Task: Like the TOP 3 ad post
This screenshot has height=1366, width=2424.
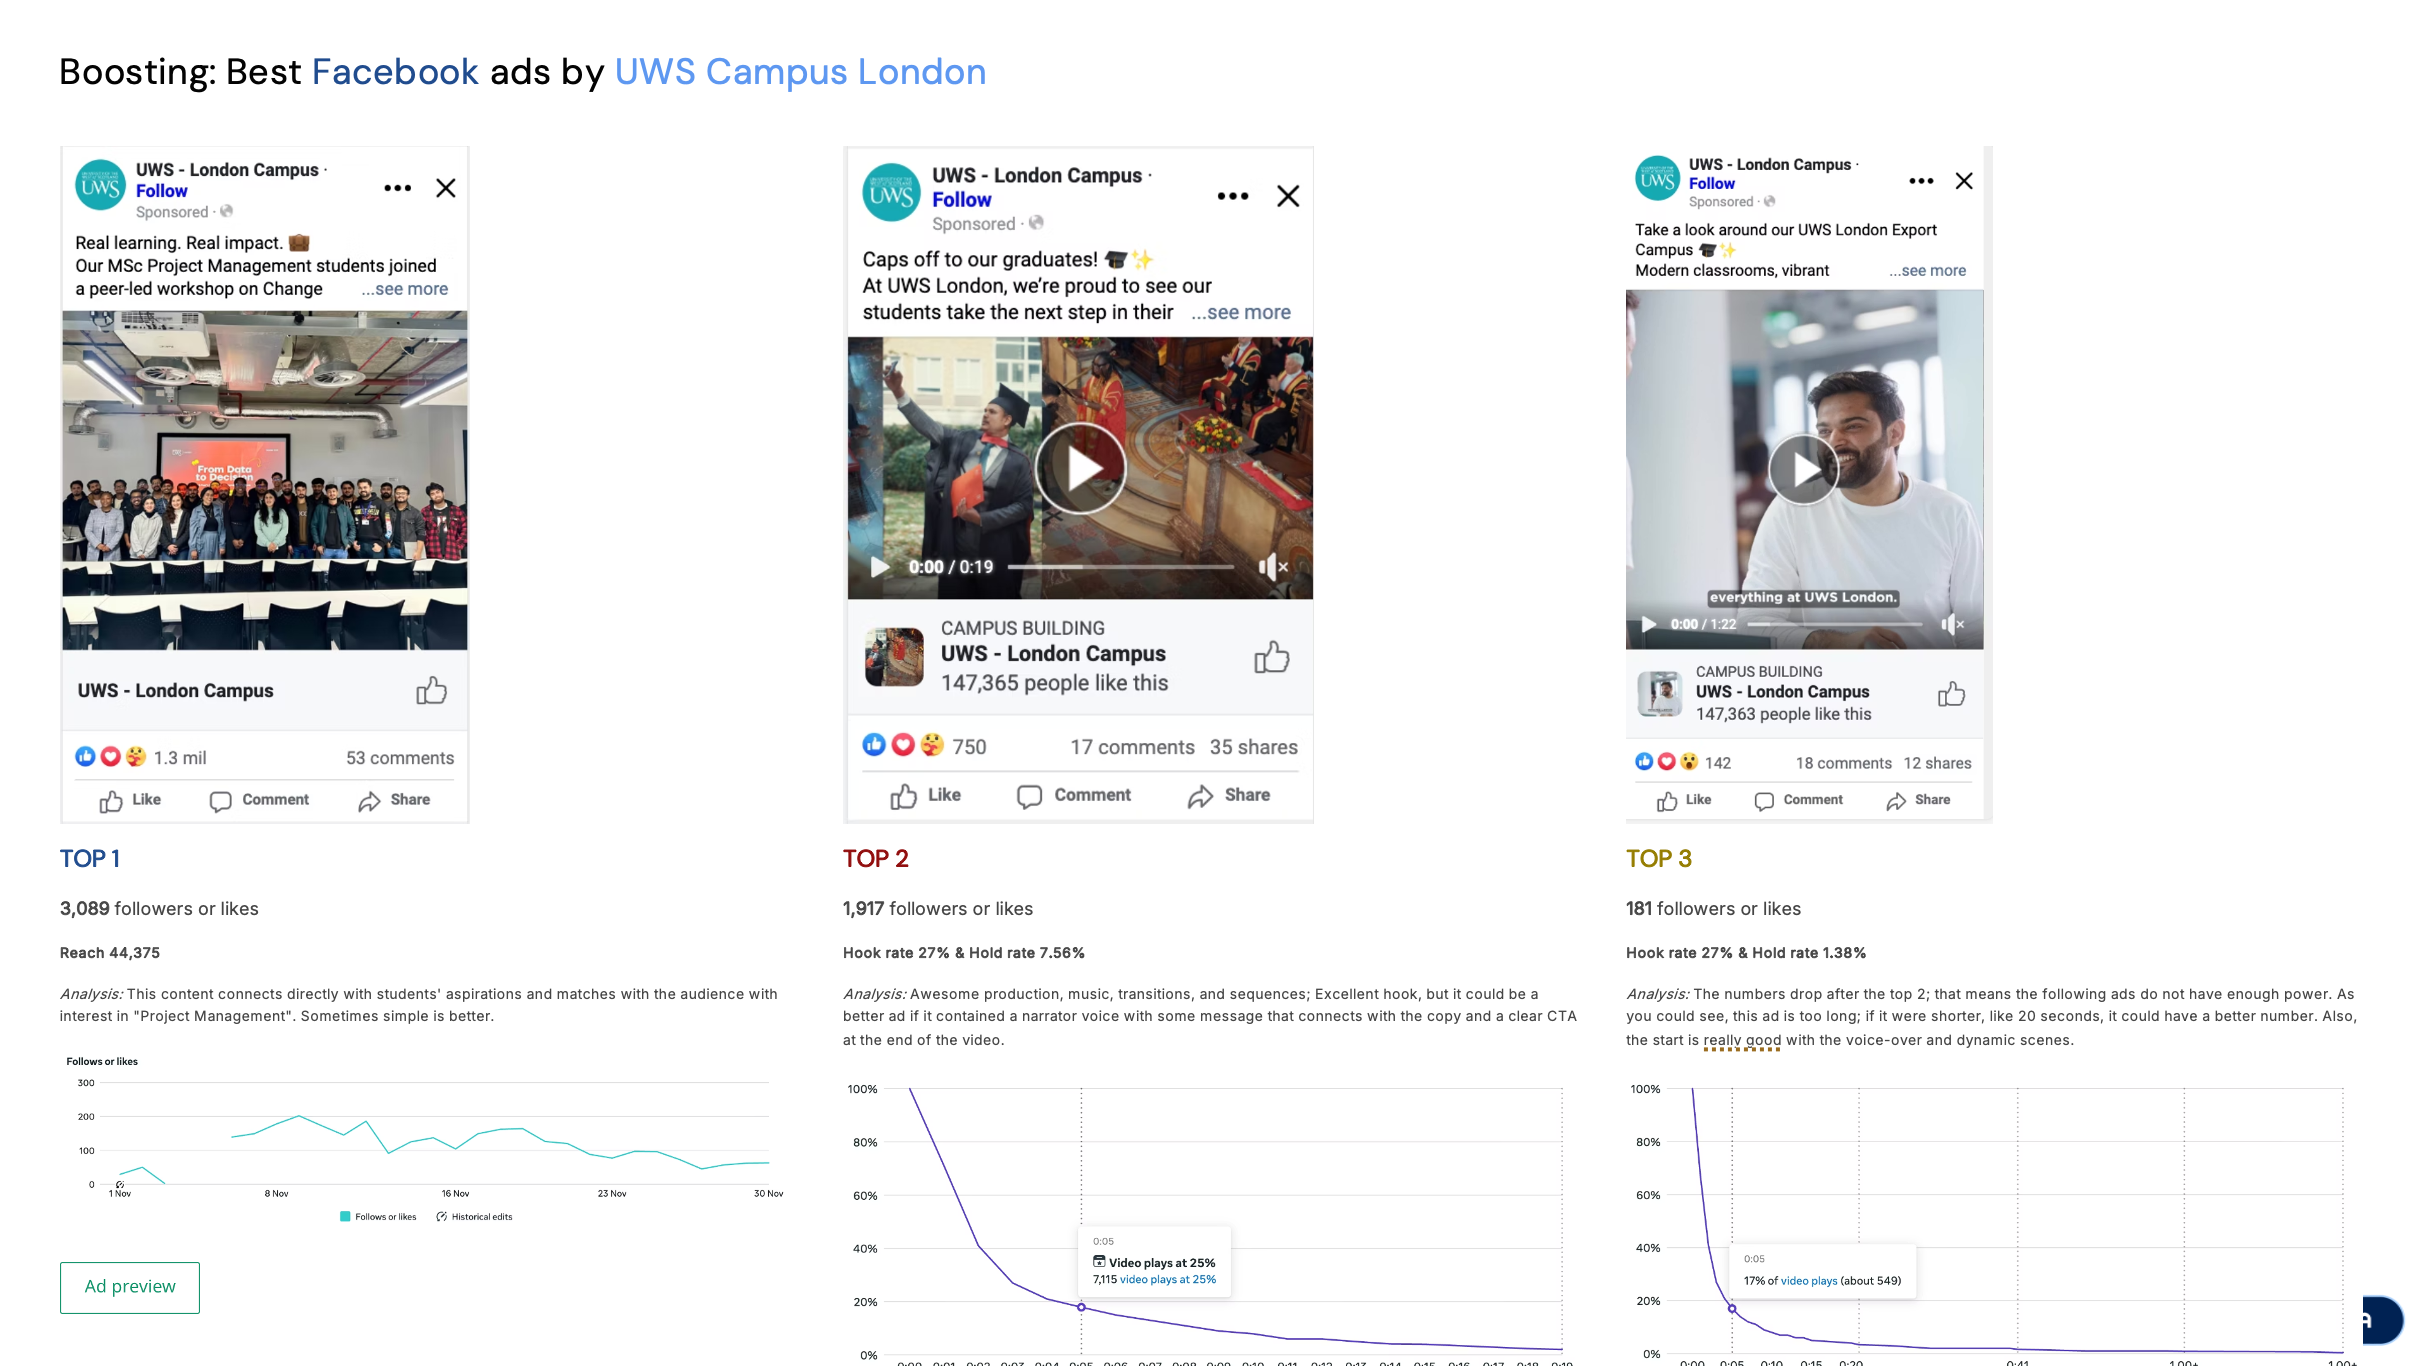Action: tap(1684, 800)
